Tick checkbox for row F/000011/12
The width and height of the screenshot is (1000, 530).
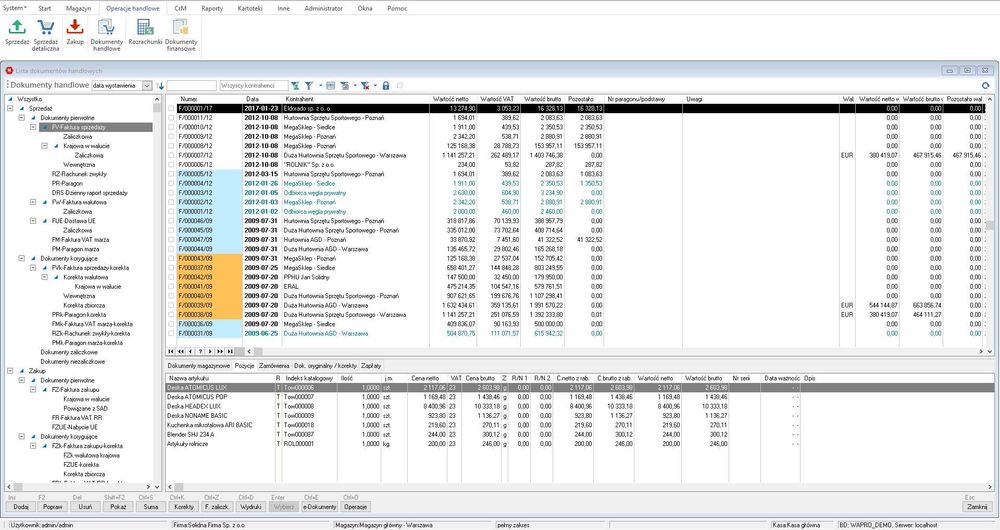[171, 118]
